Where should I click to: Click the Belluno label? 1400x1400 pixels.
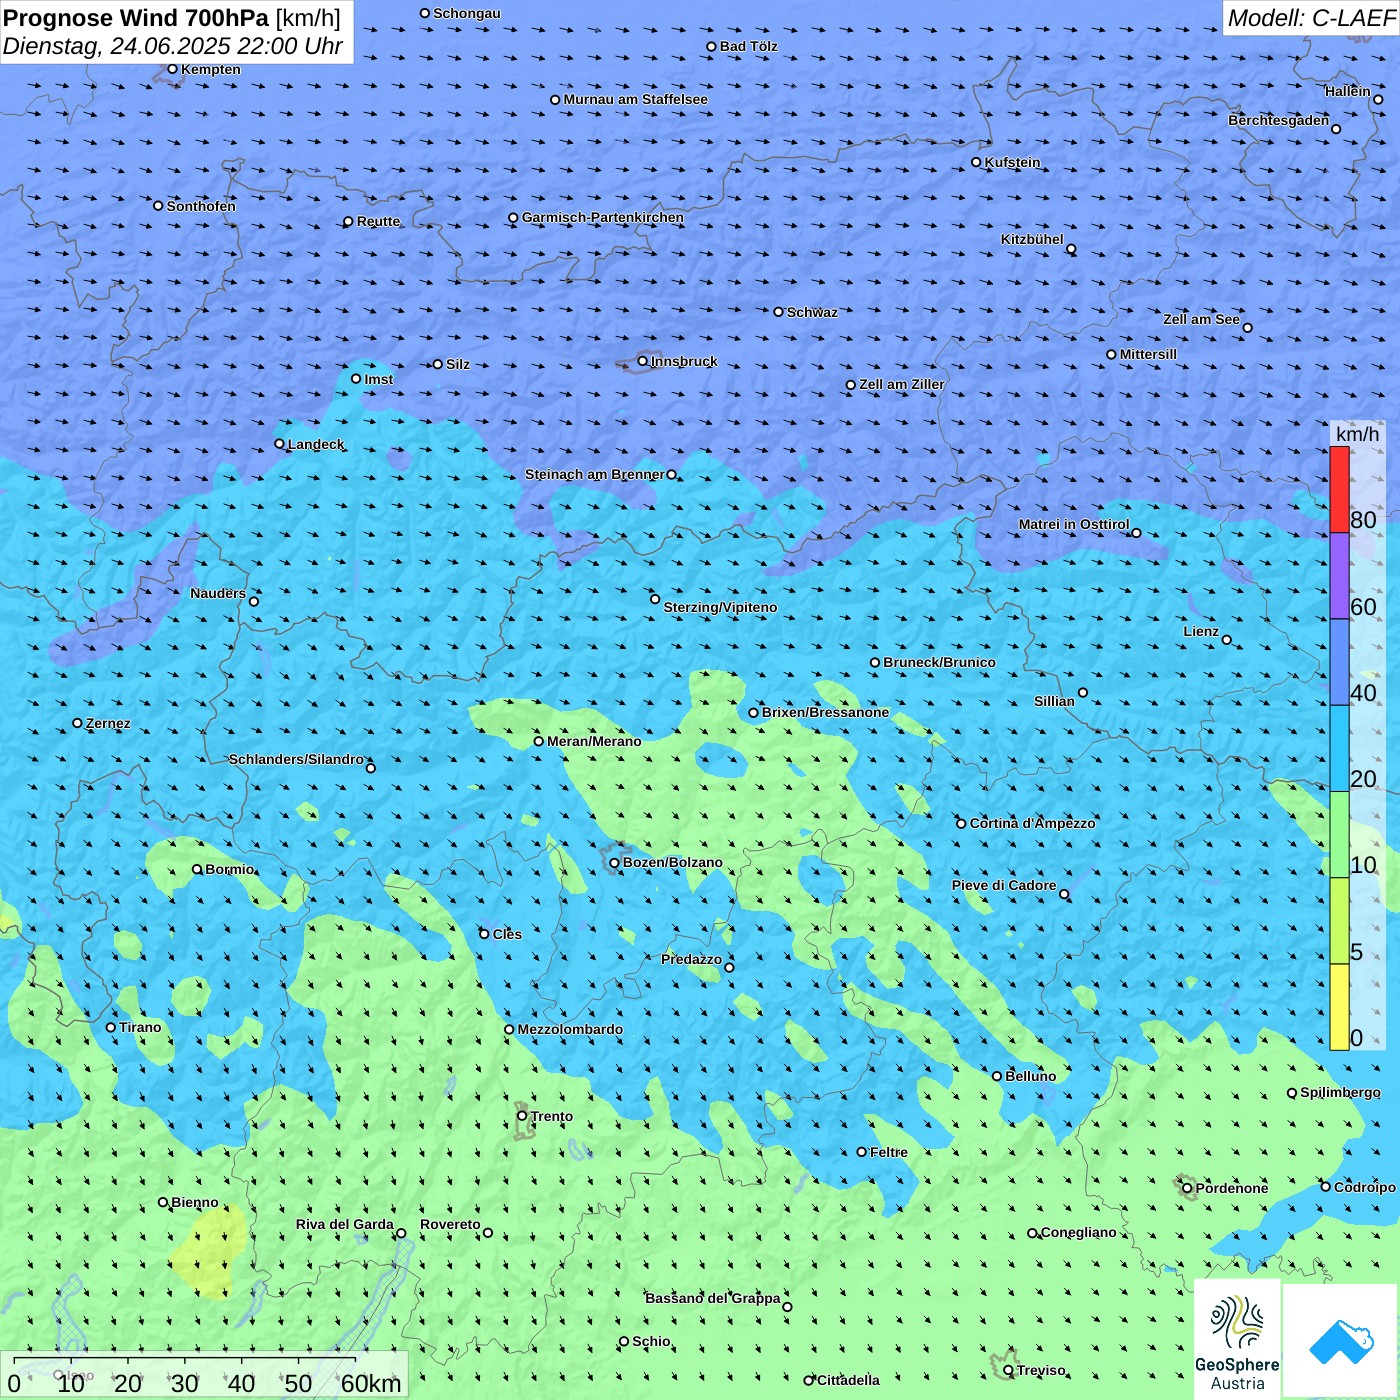click(1031, 1076)
